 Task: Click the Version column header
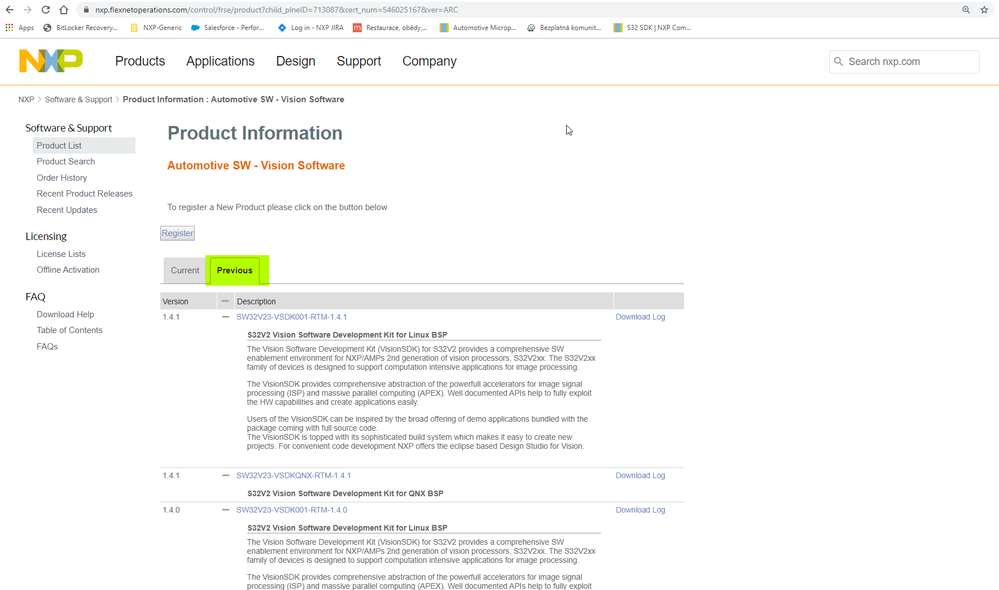[175, 301]
